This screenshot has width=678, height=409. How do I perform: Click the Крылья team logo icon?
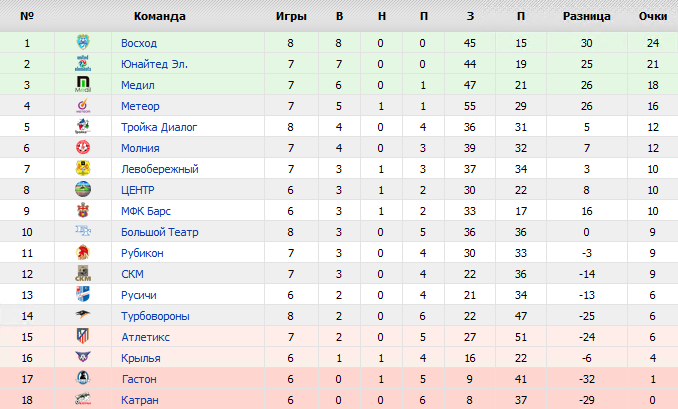coord(83,358)
